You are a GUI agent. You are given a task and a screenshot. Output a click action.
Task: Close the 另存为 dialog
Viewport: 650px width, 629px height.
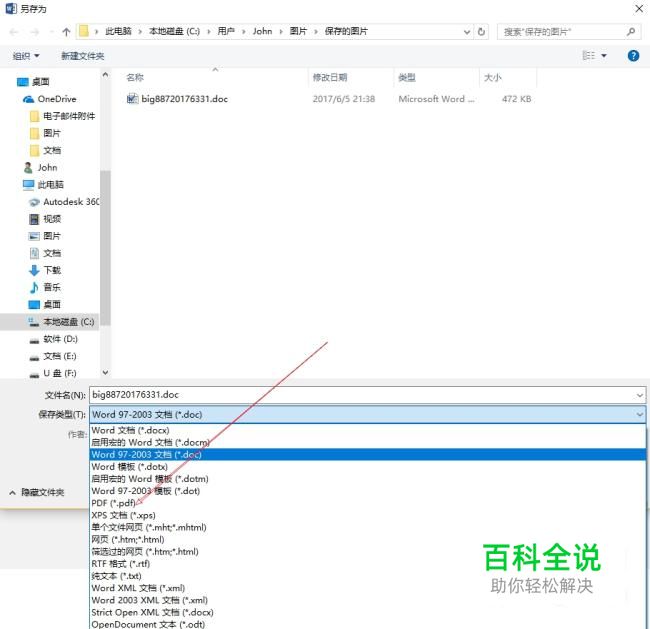pyautogui.click(x=639, y=9)
